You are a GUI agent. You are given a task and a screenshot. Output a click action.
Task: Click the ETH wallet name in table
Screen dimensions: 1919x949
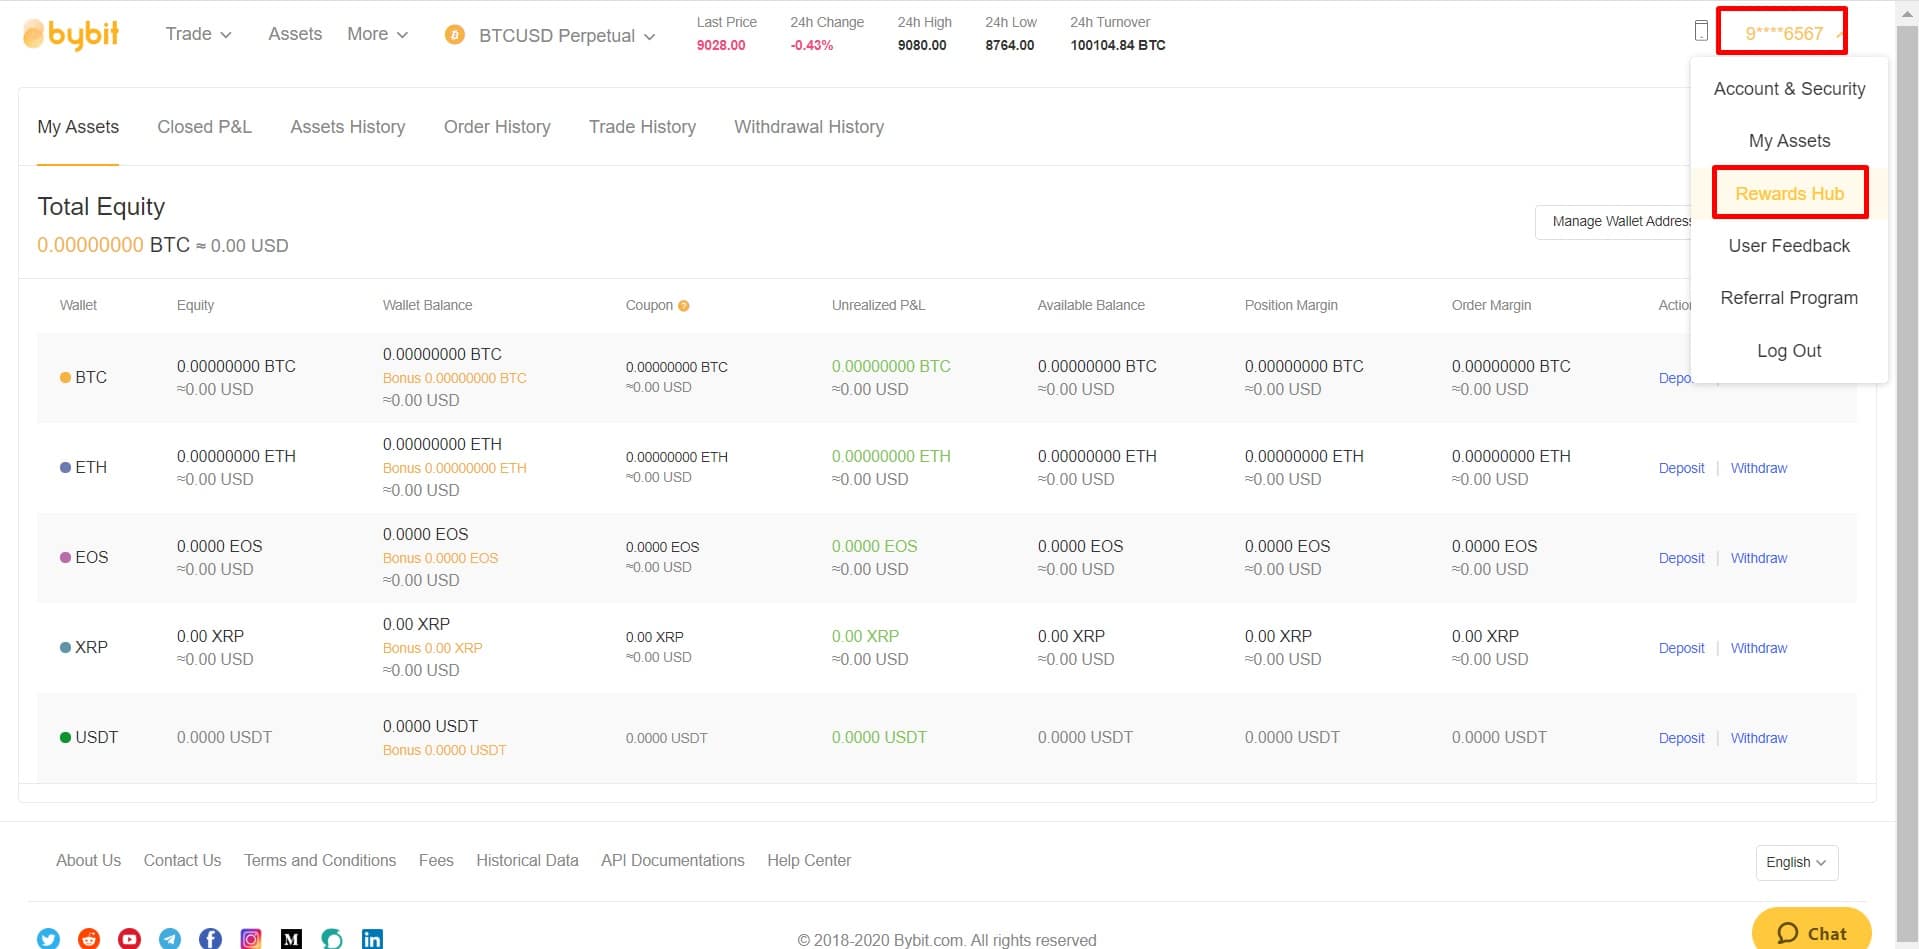pos(91,467)
